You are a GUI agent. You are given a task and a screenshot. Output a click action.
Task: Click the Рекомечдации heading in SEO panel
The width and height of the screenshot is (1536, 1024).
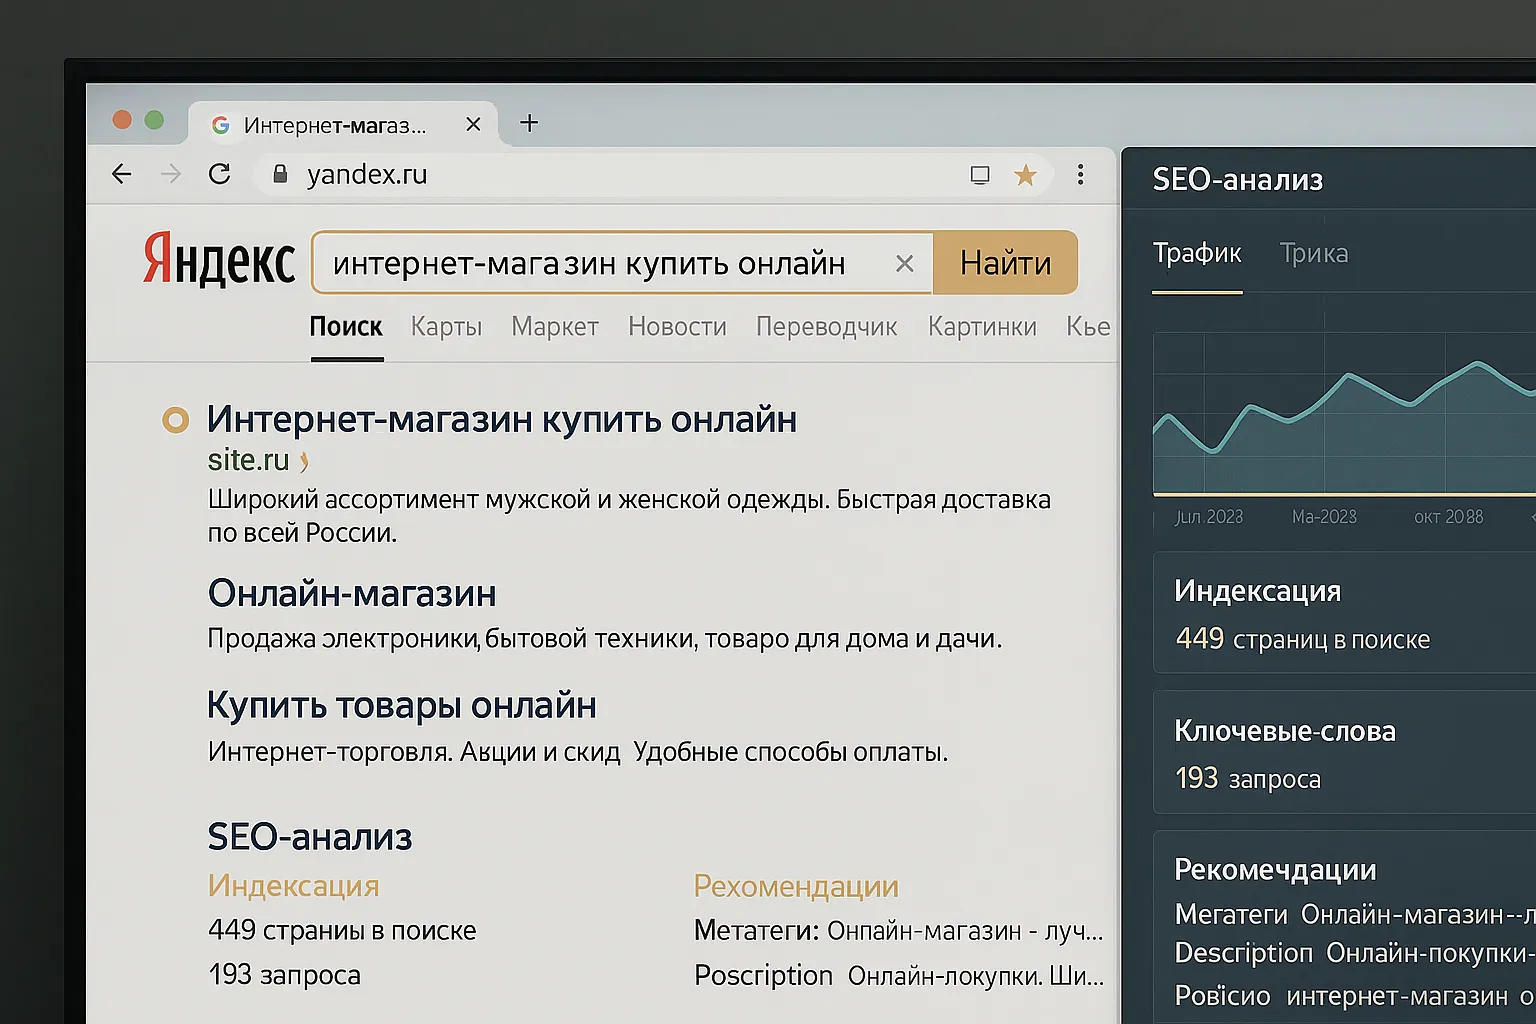pyautogui.click(x=1275, y=870)
